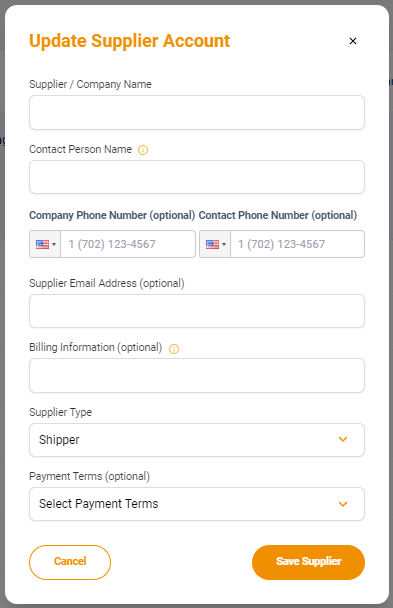The height and width of the screenshot is (608, 393).
Task: Click the Company Phone Number (optional) label
Action: click(112, 215)
